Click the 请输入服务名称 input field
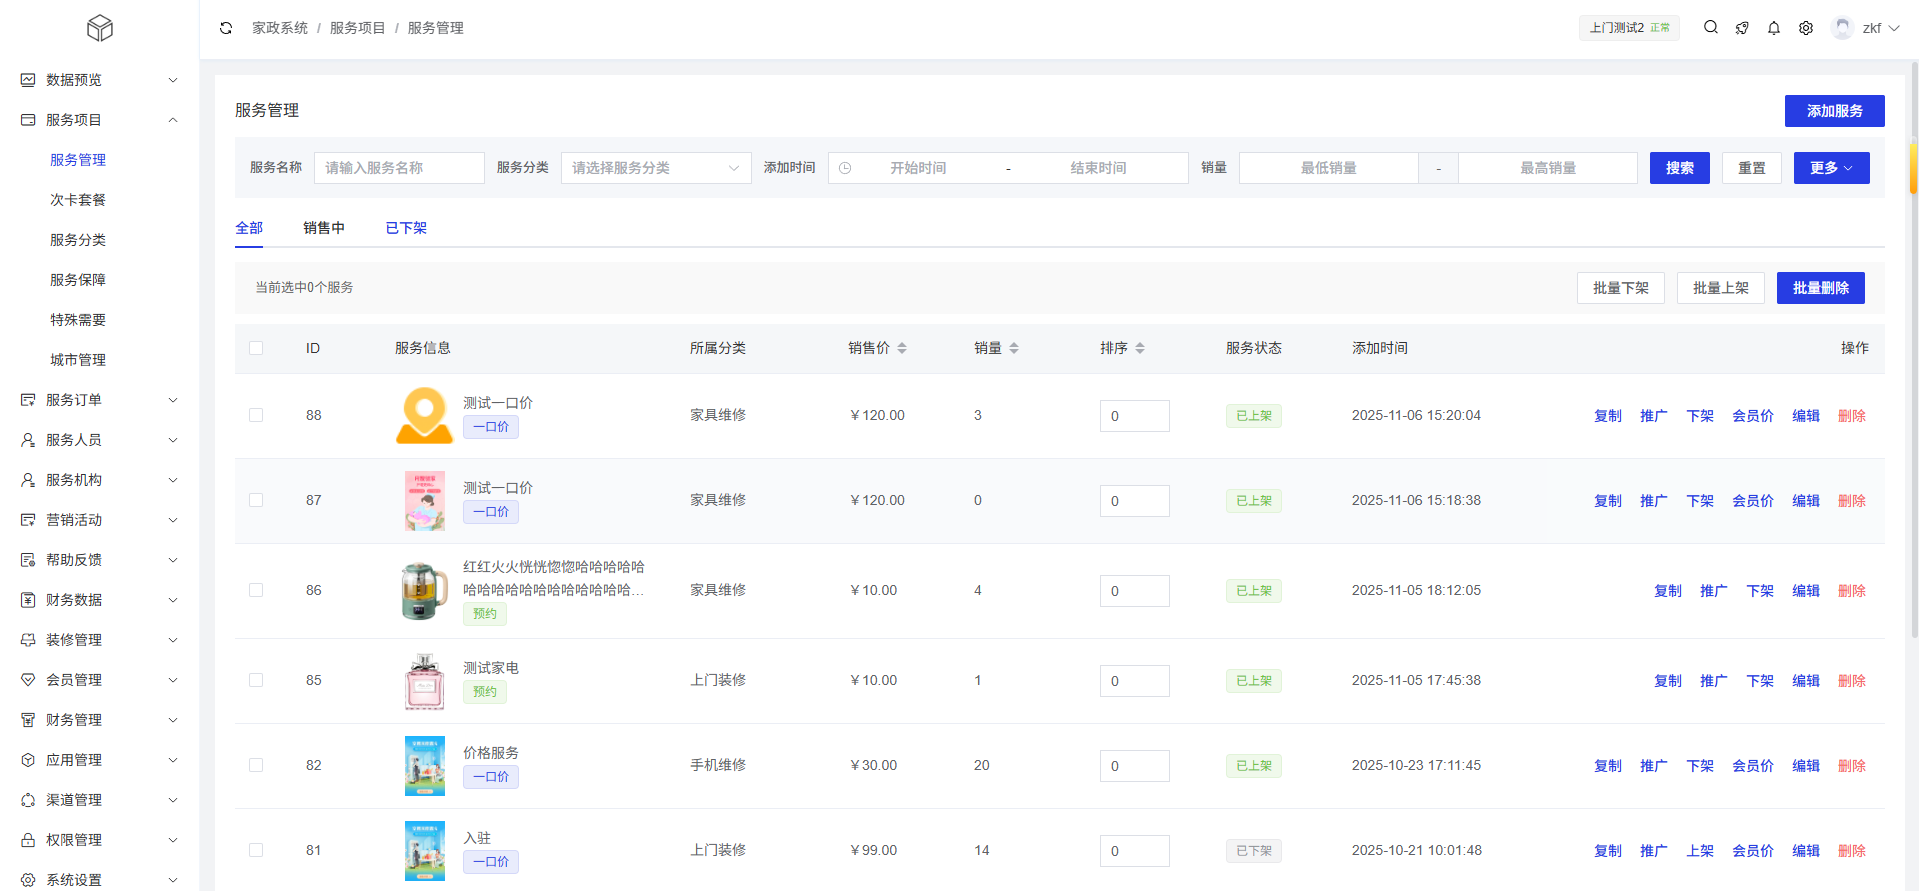This screenshot has width=1919, height=891. click(x=399, y=168)
